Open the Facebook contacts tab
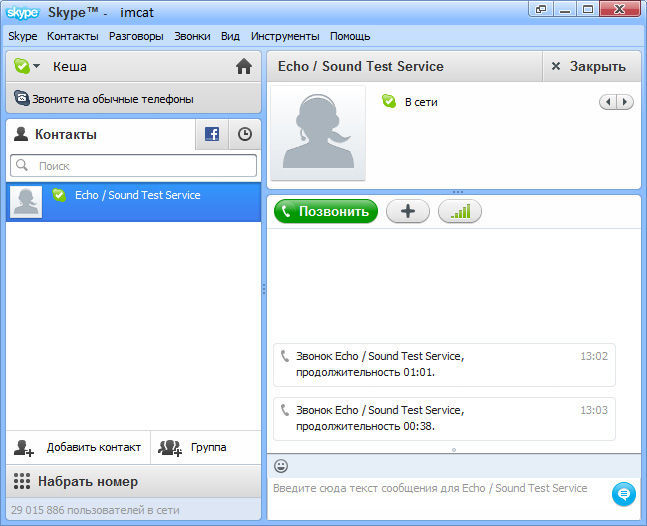The image size is (647, 526). [x=212, y=134]
